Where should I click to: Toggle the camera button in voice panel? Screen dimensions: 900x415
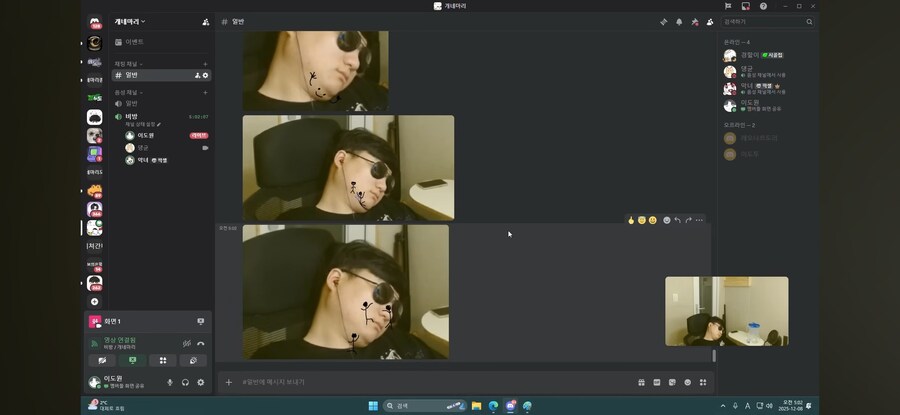[x=102, y=360]
